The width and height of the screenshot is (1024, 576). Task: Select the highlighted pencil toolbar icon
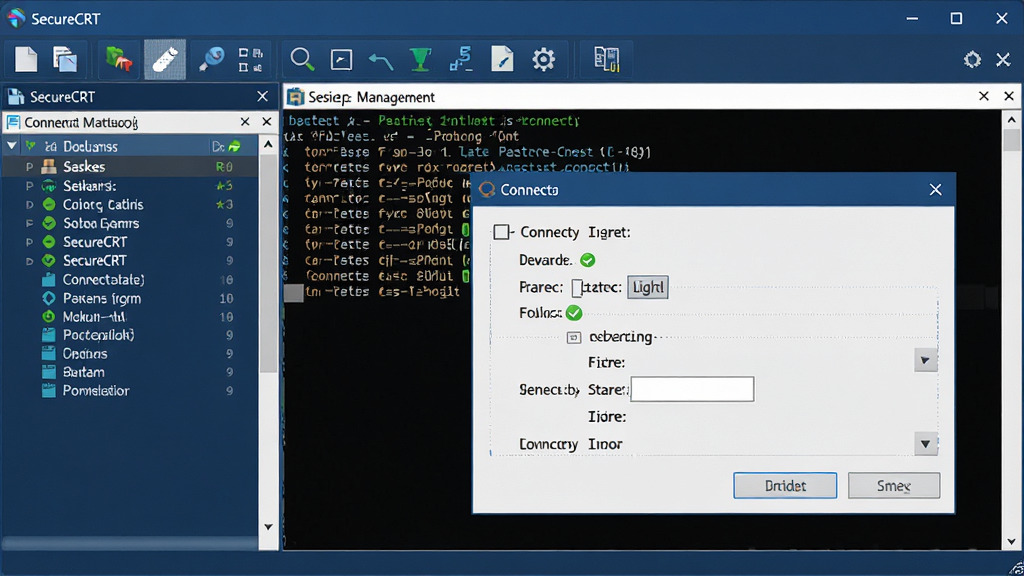pyautogui.click(x=165, y=59)
